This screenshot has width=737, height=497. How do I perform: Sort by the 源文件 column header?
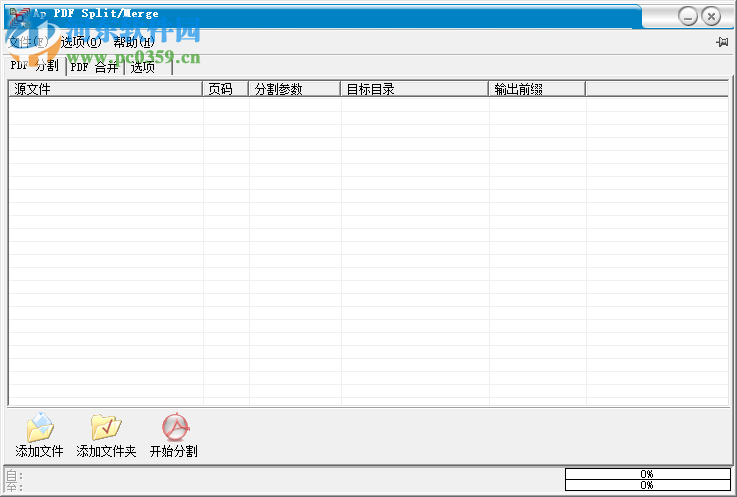(105, 89)
